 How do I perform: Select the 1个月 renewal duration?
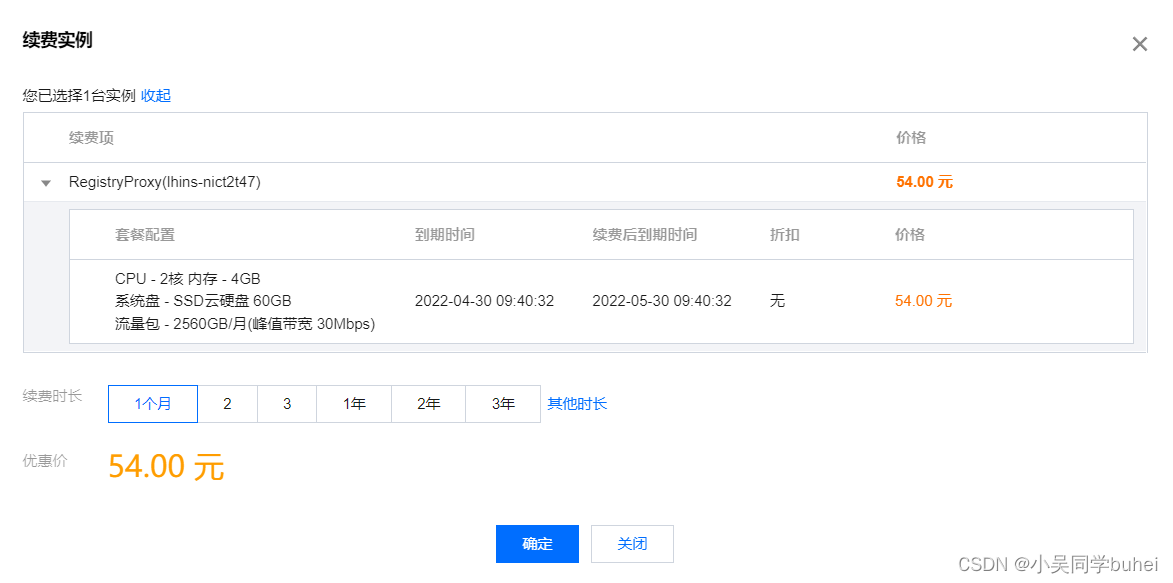point(153,404)
